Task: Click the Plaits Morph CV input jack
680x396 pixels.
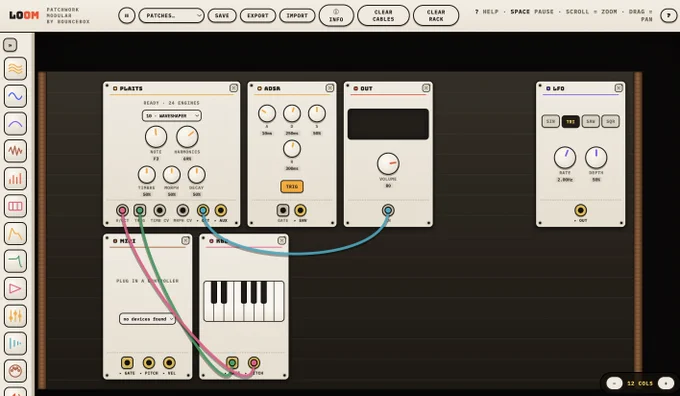Action: pyautogui.click(x=183, y=210)
